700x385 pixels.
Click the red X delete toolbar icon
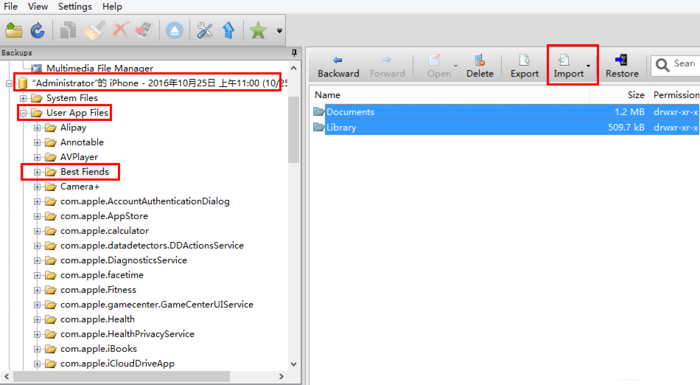pos(120,31)
